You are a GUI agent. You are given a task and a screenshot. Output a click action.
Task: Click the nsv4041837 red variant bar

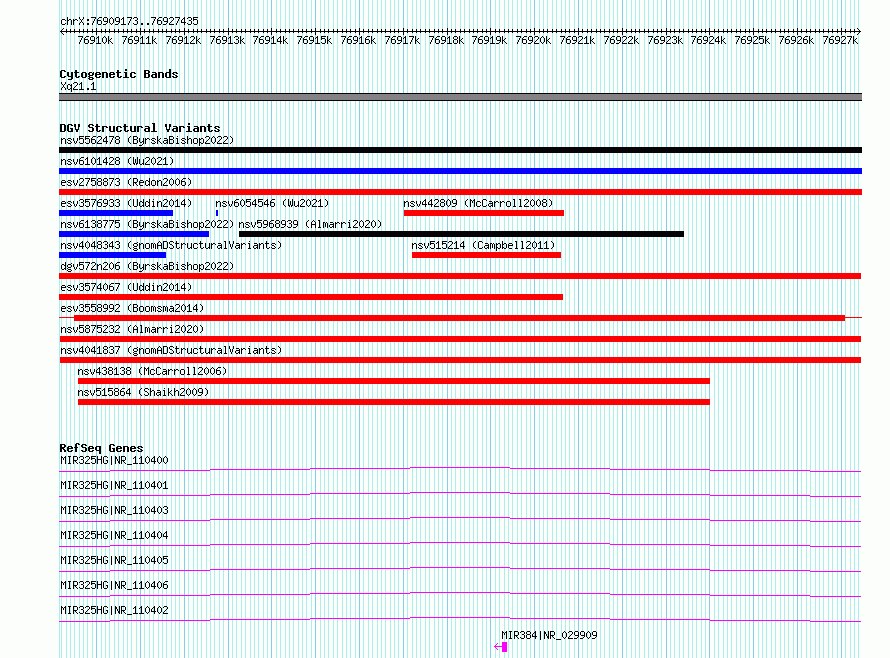click(460, 361)
